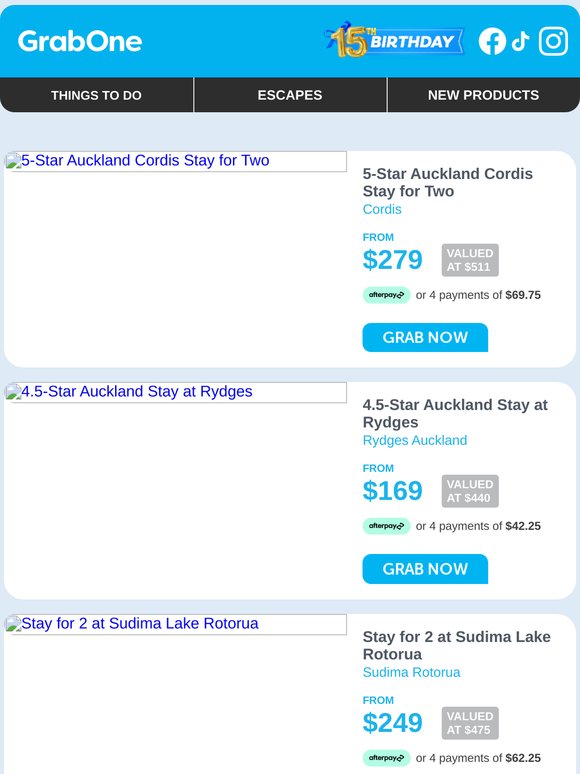Image resolution: width=580 pixels, height=774 pixels.
Task: Click the GrabOne logo
Action: pos(80,41)
